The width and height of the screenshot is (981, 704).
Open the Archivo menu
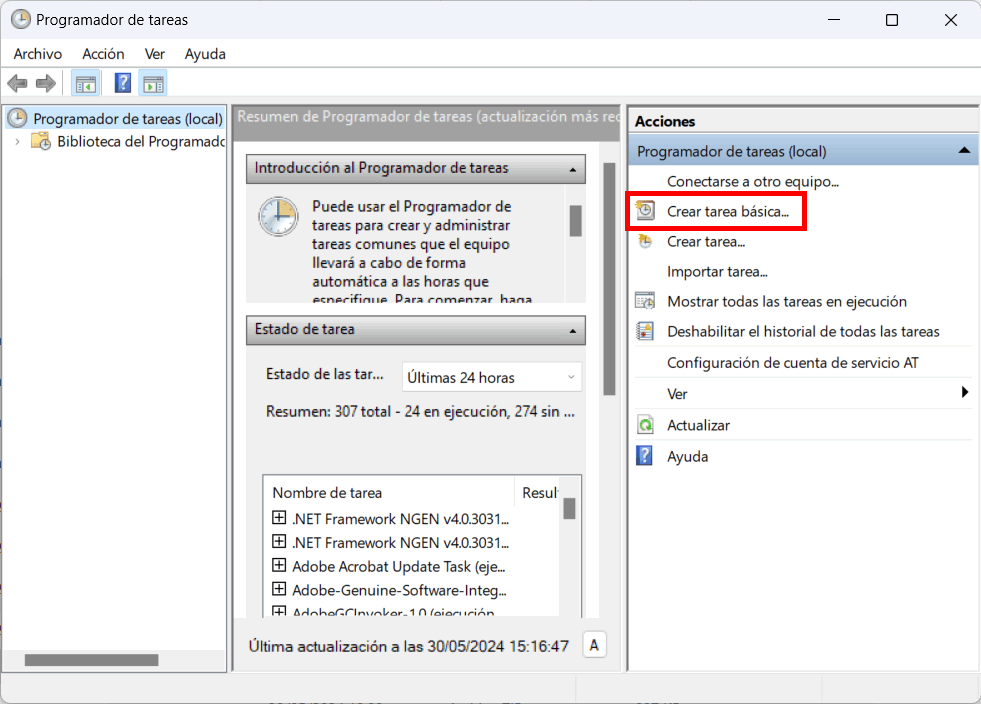coord(37,54)
